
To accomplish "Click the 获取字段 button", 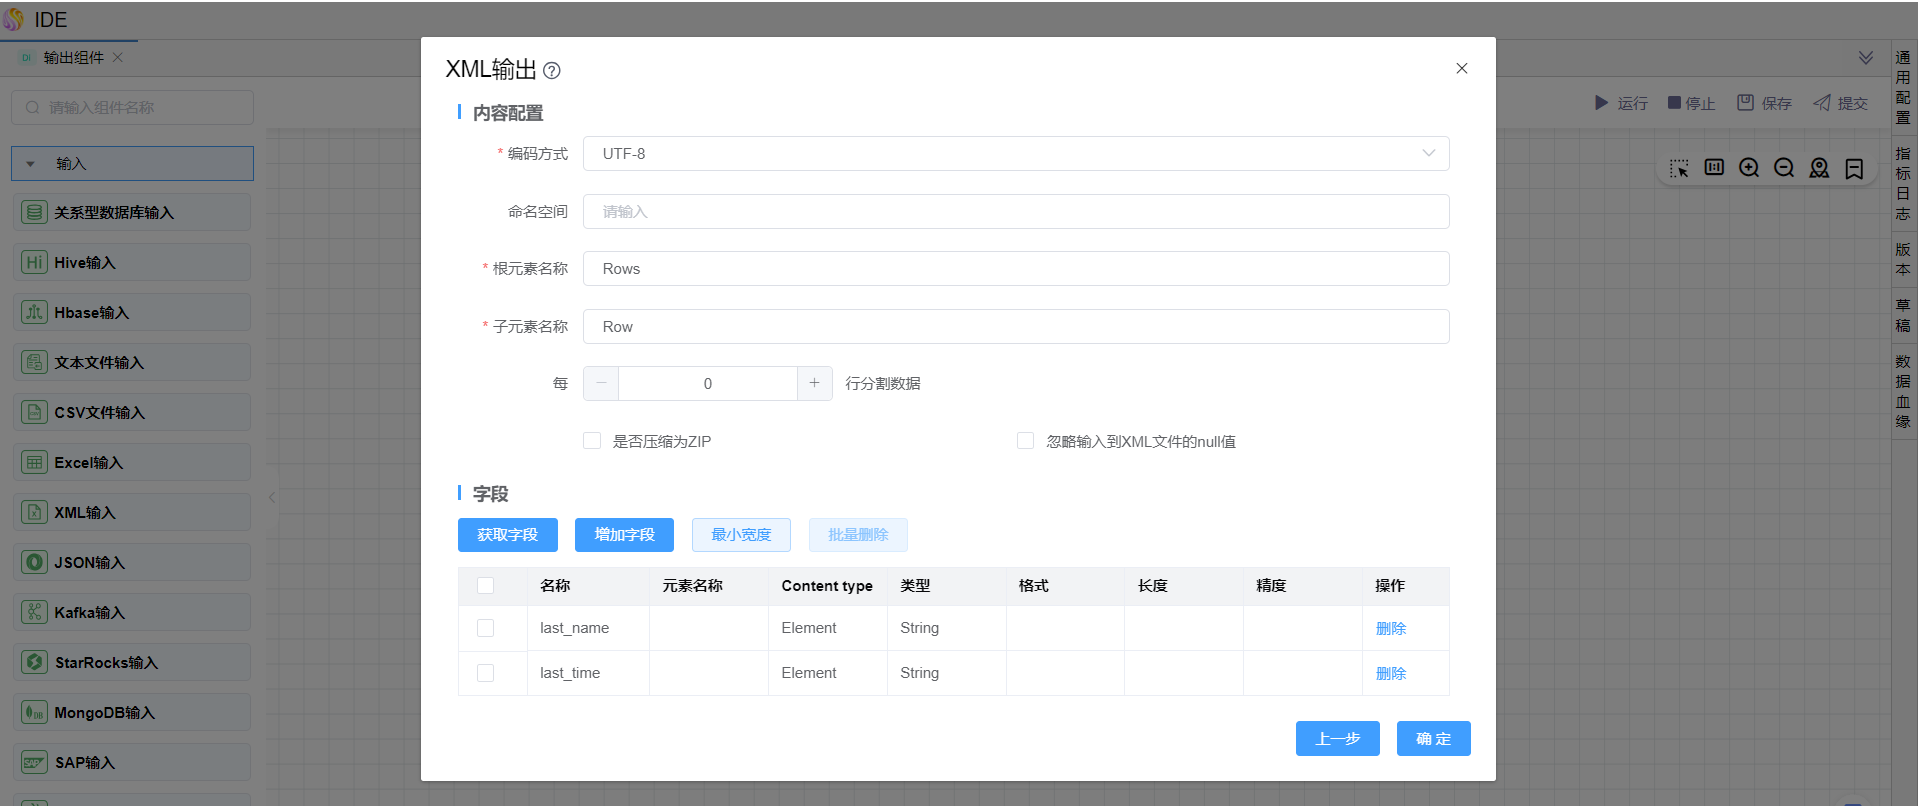I will pyautogui.click(x=507, y=535).
